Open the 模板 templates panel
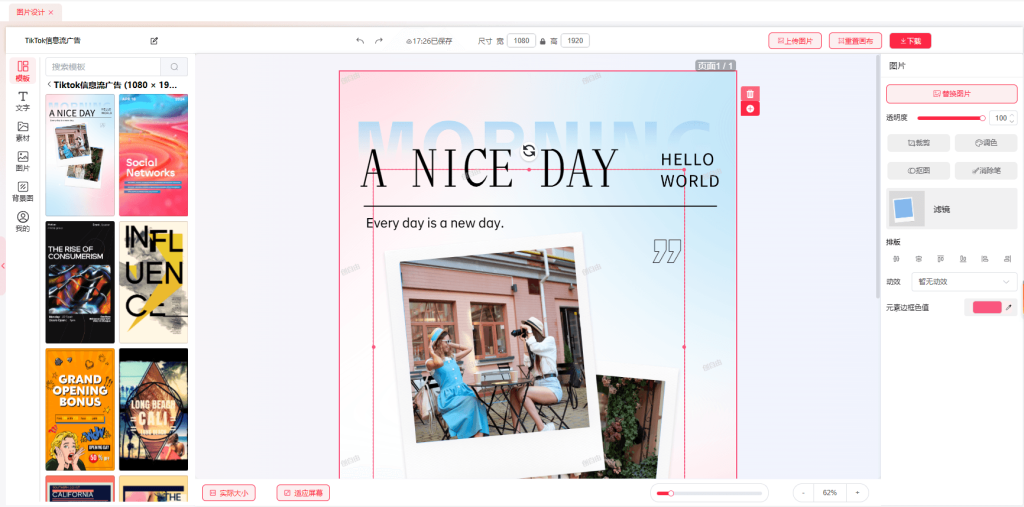Viewport: 1024px width, 507px height. point(22,71)
